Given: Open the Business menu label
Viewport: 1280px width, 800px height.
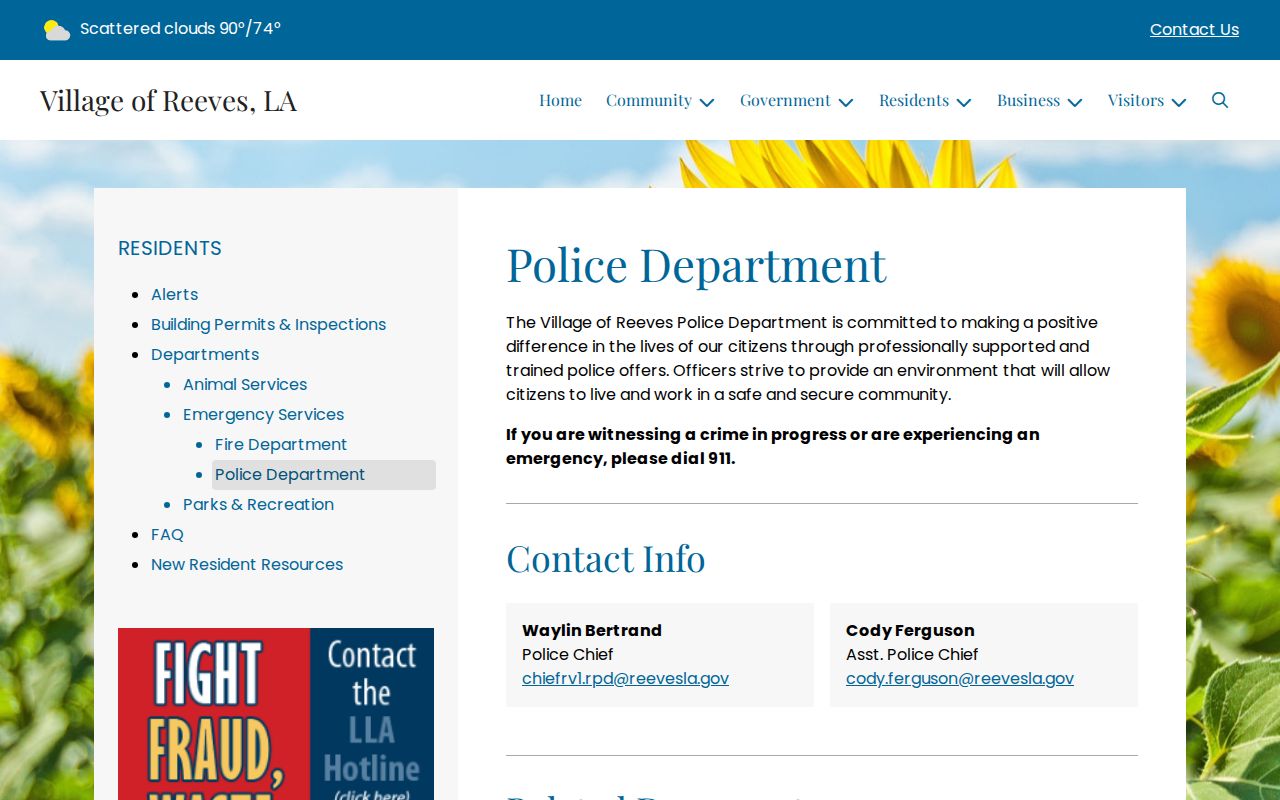Looking at the screenshot, I should [x=1028, y=100].
